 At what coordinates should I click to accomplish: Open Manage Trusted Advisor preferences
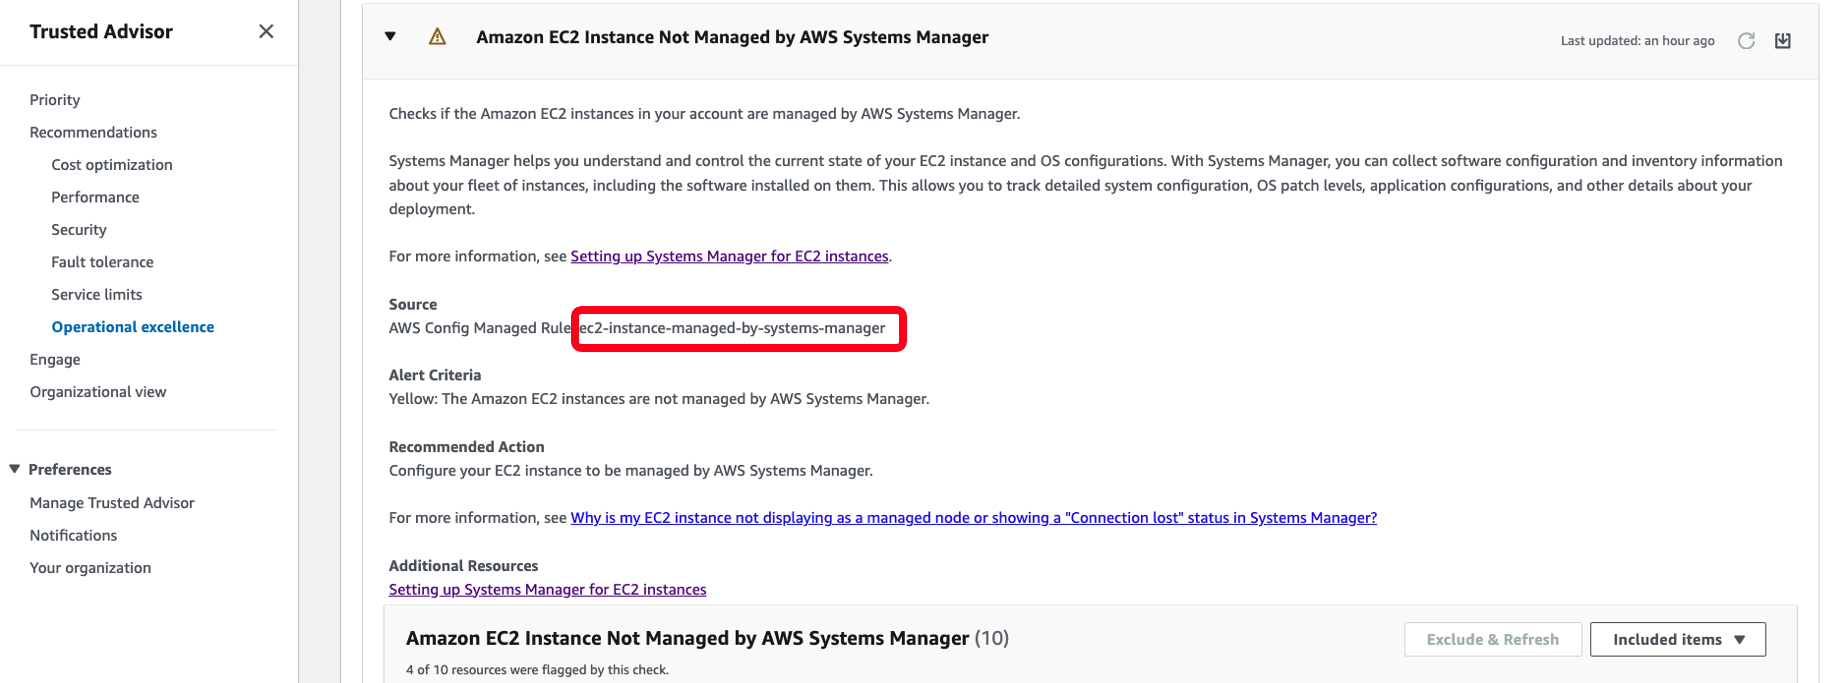coord(112,503)
